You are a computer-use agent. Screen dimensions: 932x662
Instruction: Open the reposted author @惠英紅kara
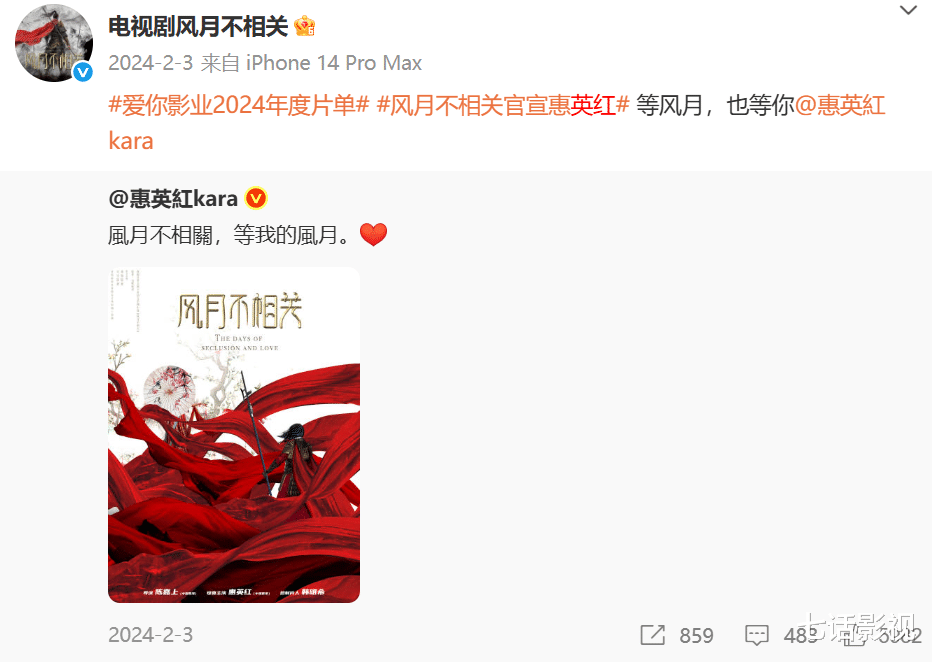click(173, 198)
